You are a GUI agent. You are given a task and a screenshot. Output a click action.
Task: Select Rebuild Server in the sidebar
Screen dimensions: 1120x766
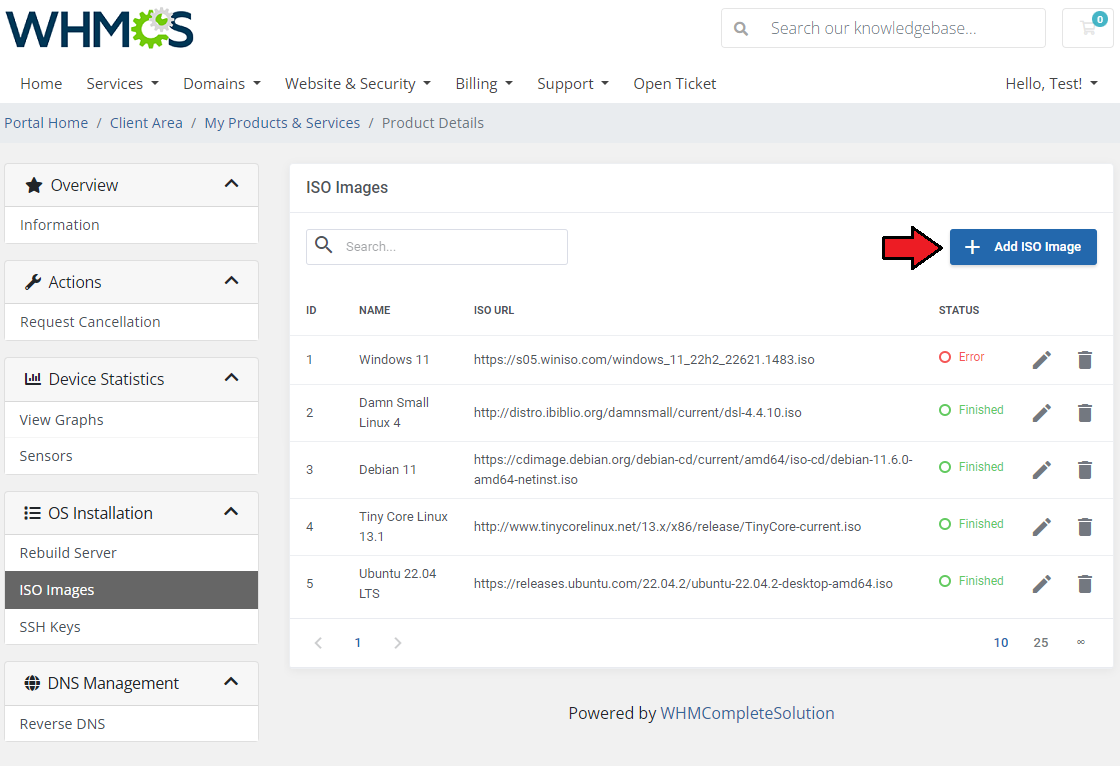coord(68,553)
